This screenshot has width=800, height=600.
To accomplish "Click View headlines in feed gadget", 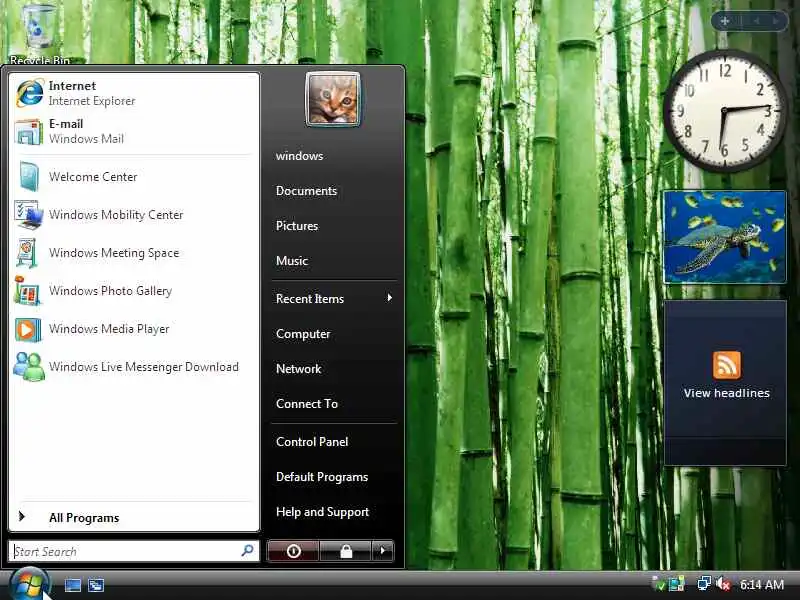I will click(x=727, y=393).
